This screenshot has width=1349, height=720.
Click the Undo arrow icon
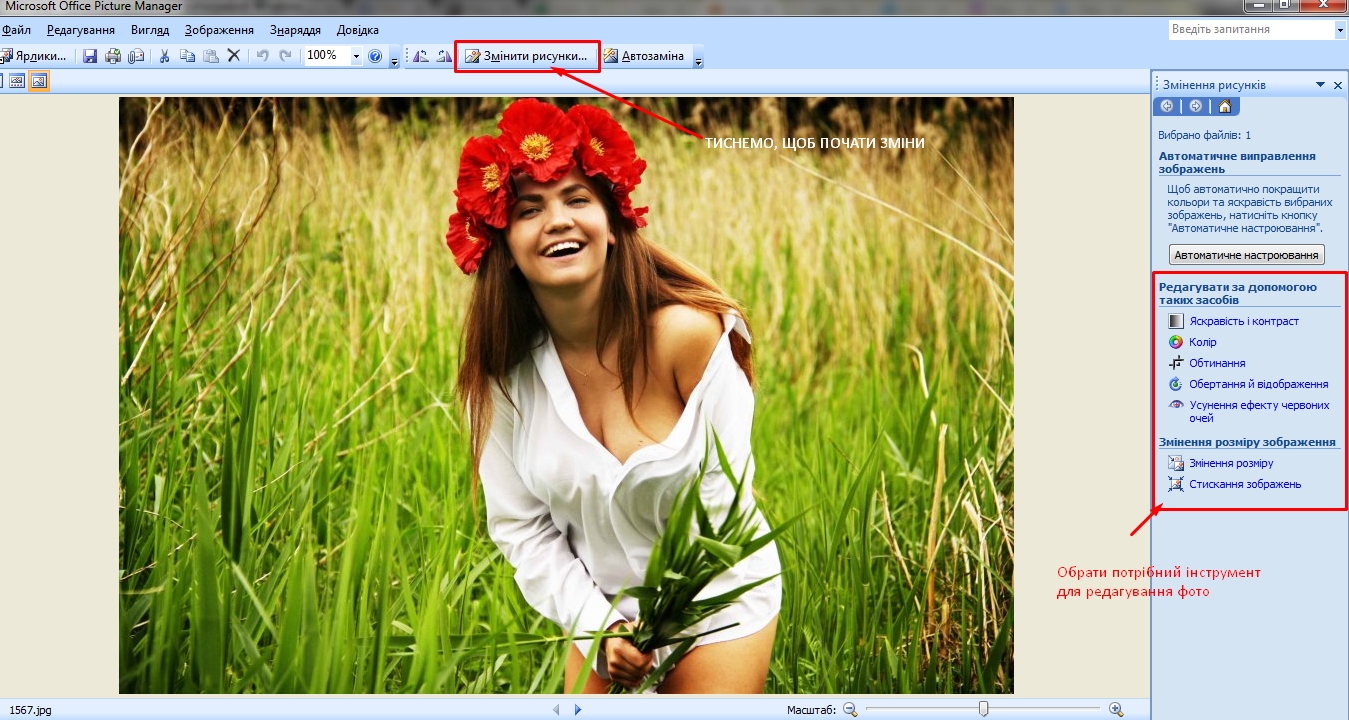point(263,56)
